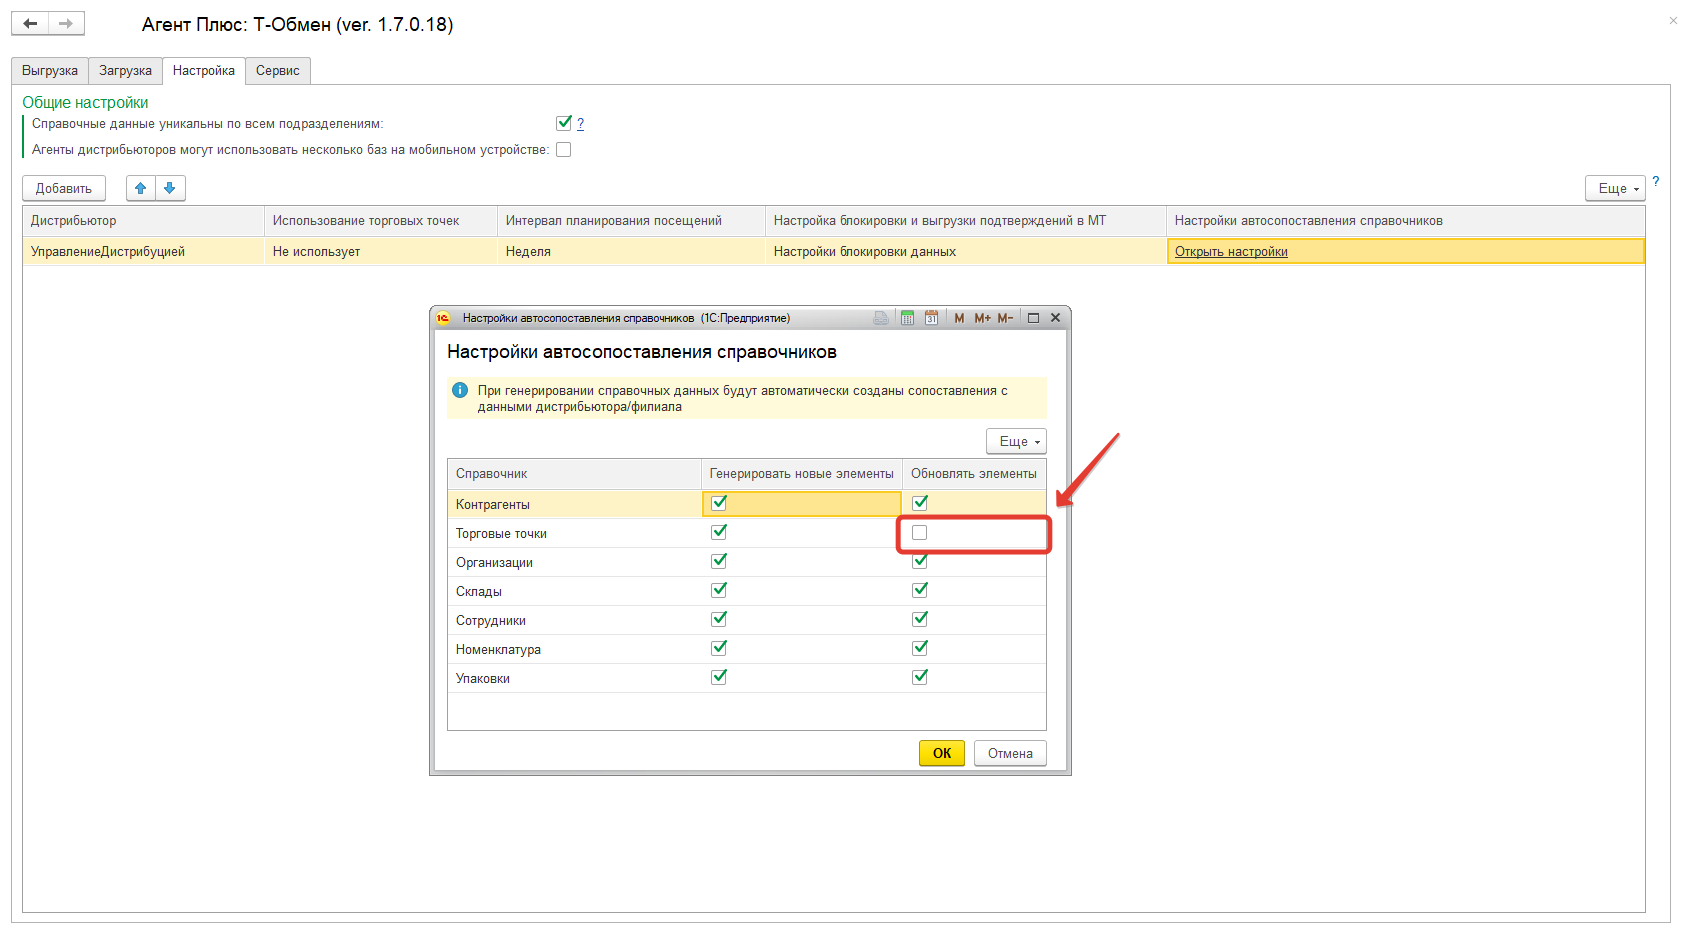Click the help question mark next to main Еще
Screen dimensions: 1686x925
click(1656, 181)
